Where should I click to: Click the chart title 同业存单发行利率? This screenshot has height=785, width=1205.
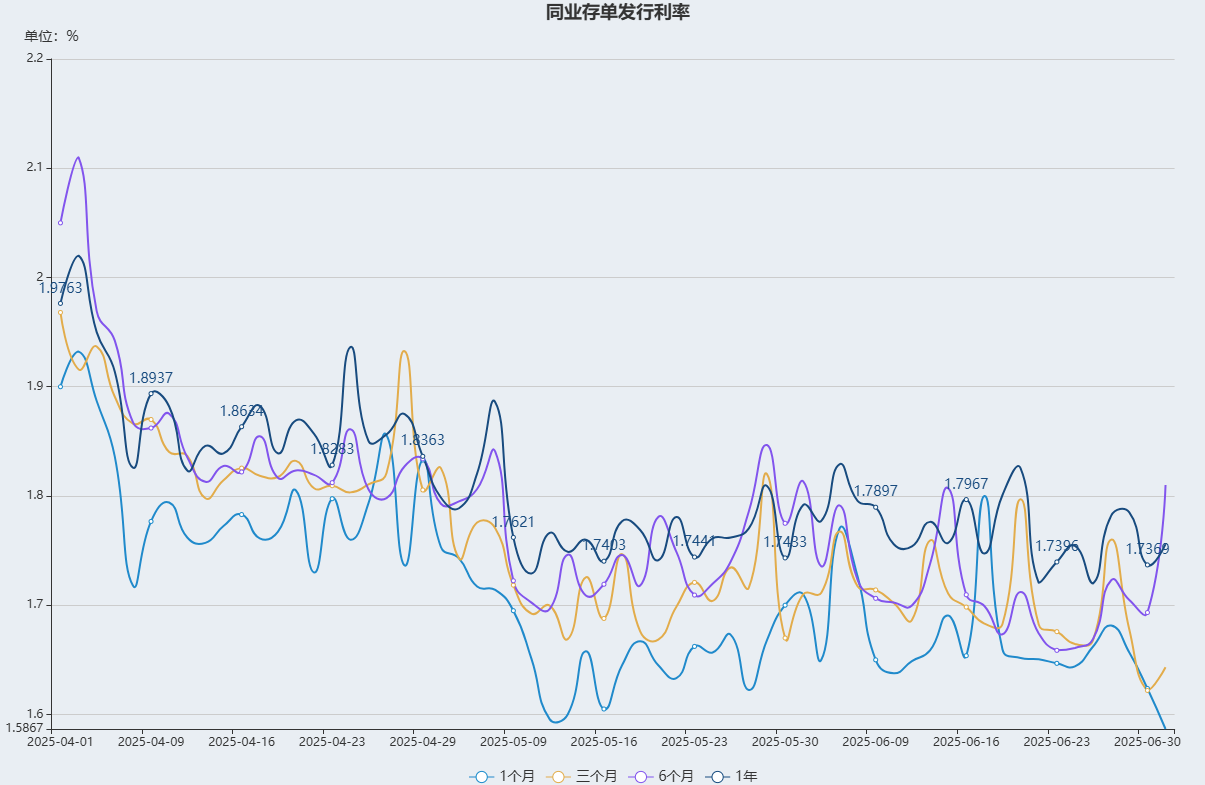click(x=618, y=13)
